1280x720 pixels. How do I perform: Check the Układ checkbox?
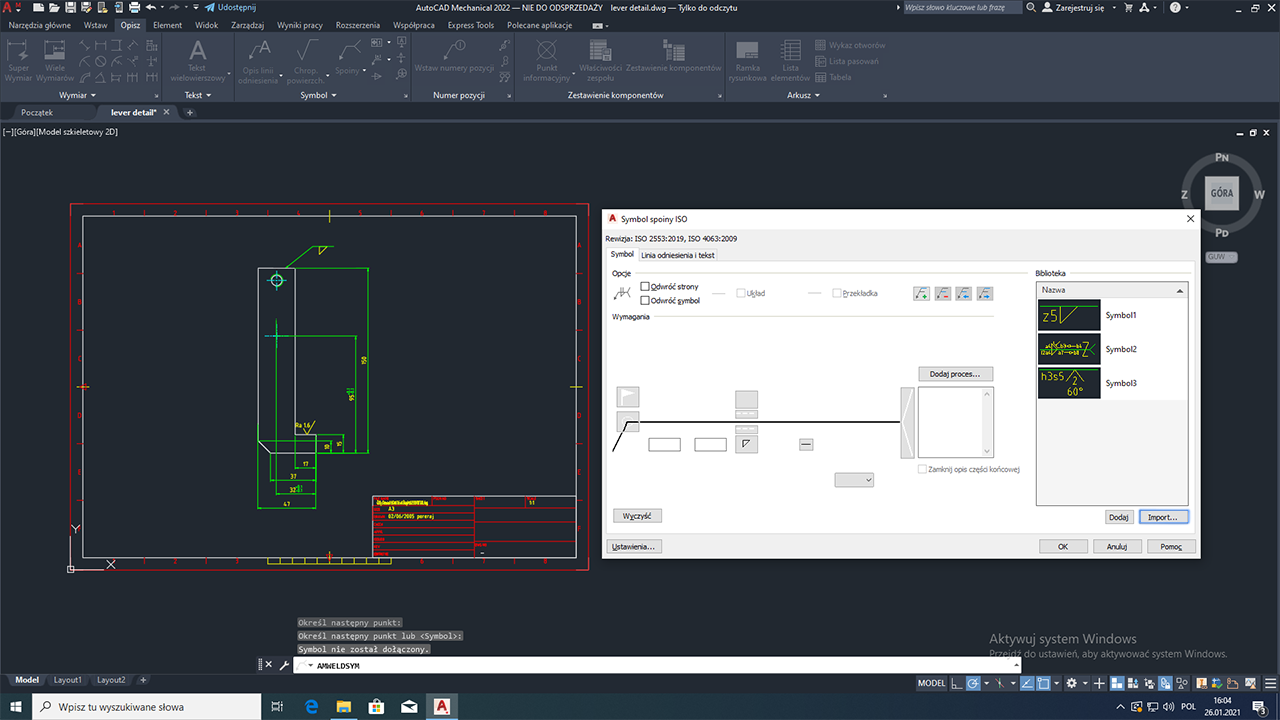tap(741, 293)
